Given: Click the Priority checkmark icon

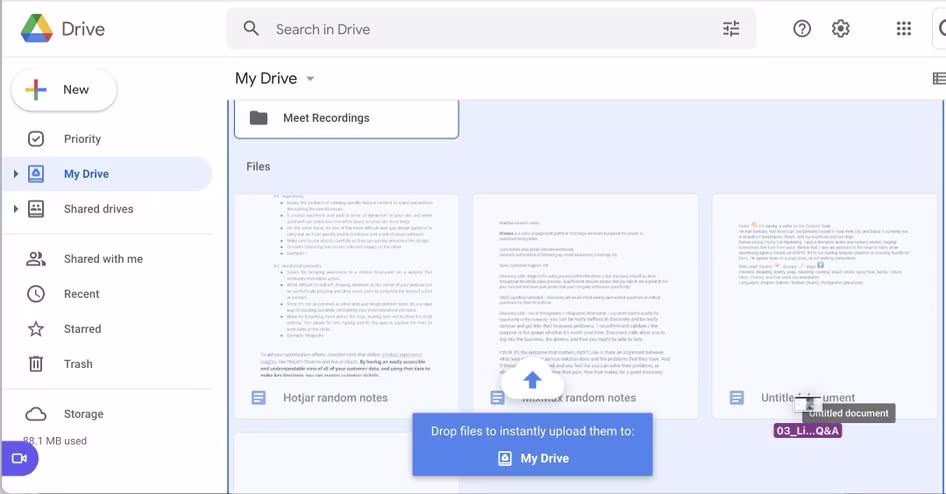Looking at the screenshot, I should pos(36,139).
